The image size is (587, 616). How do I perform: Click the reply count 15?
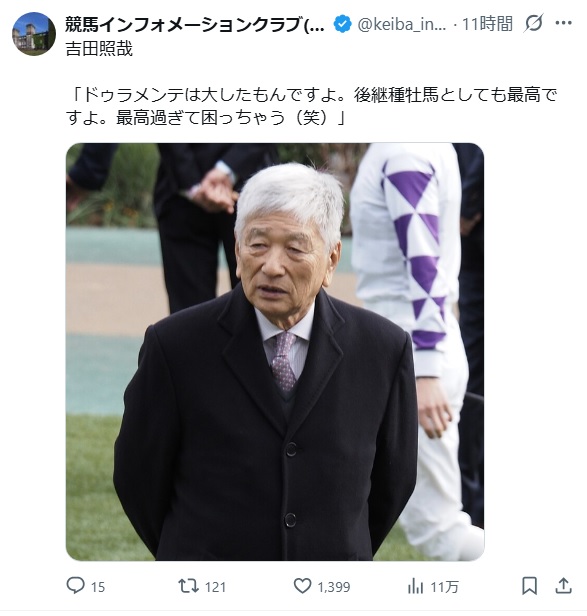click(98, 587)
